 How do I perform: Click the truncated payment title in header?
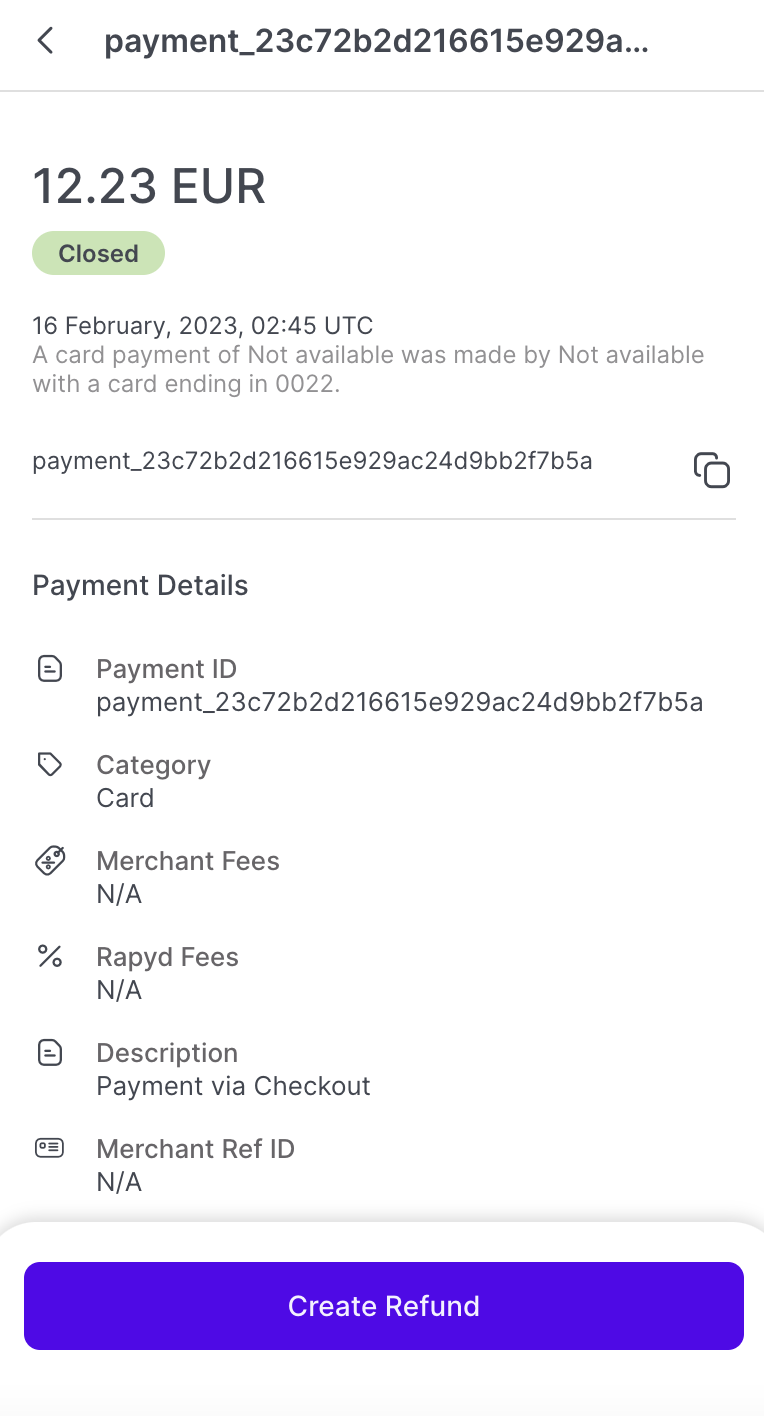click(376, 42)
